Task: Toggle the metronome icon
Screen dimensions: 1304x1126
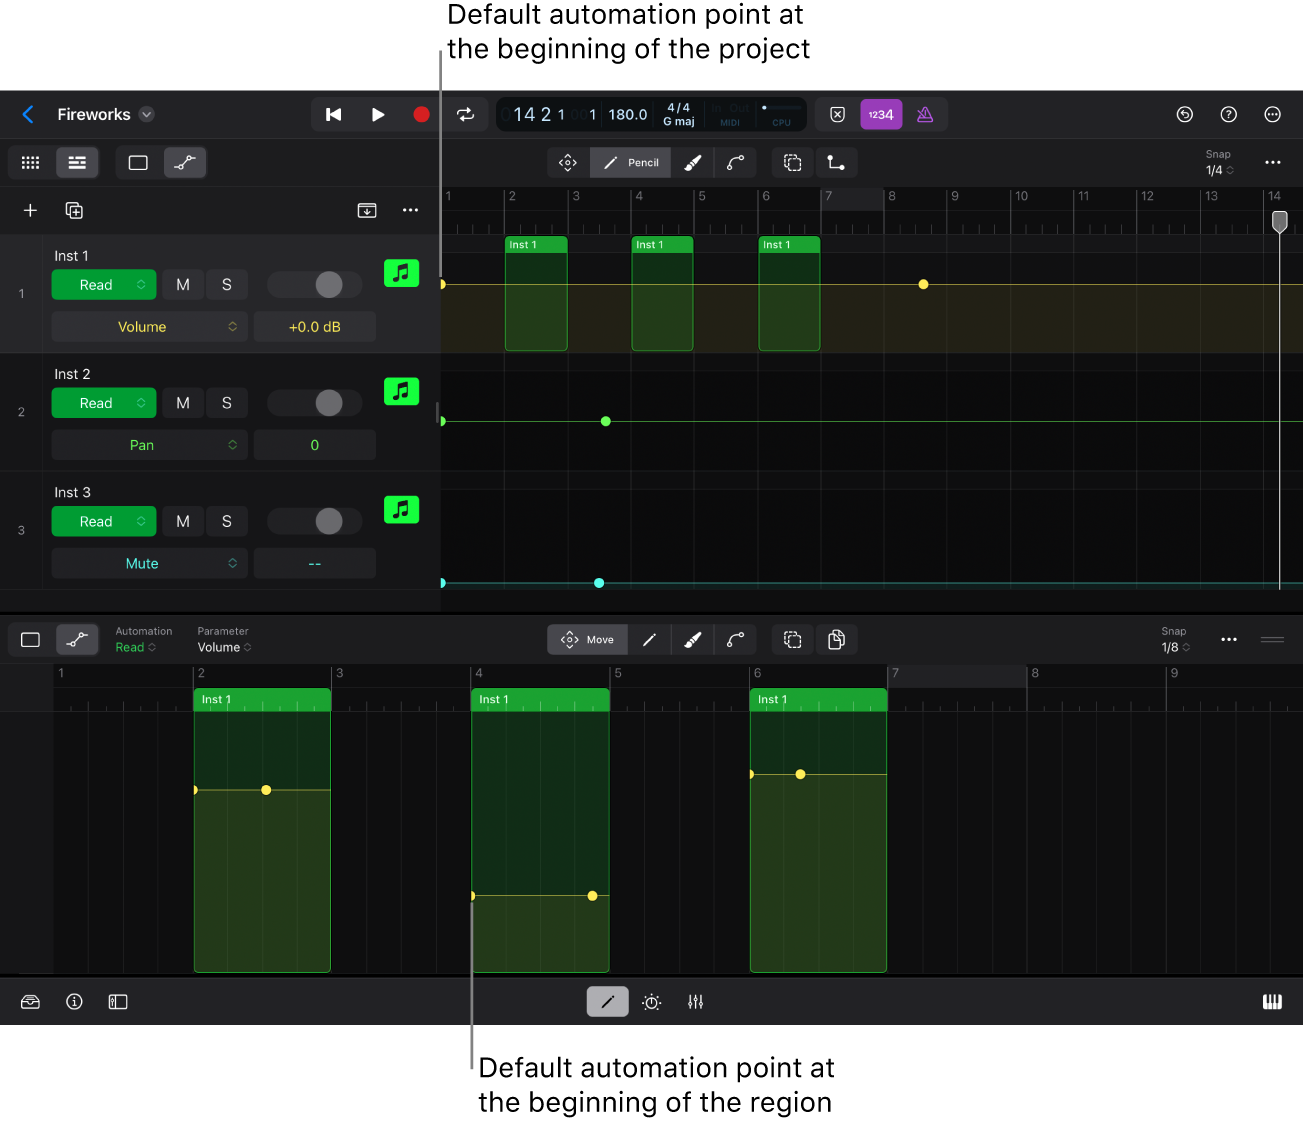Action: [925, 115]
